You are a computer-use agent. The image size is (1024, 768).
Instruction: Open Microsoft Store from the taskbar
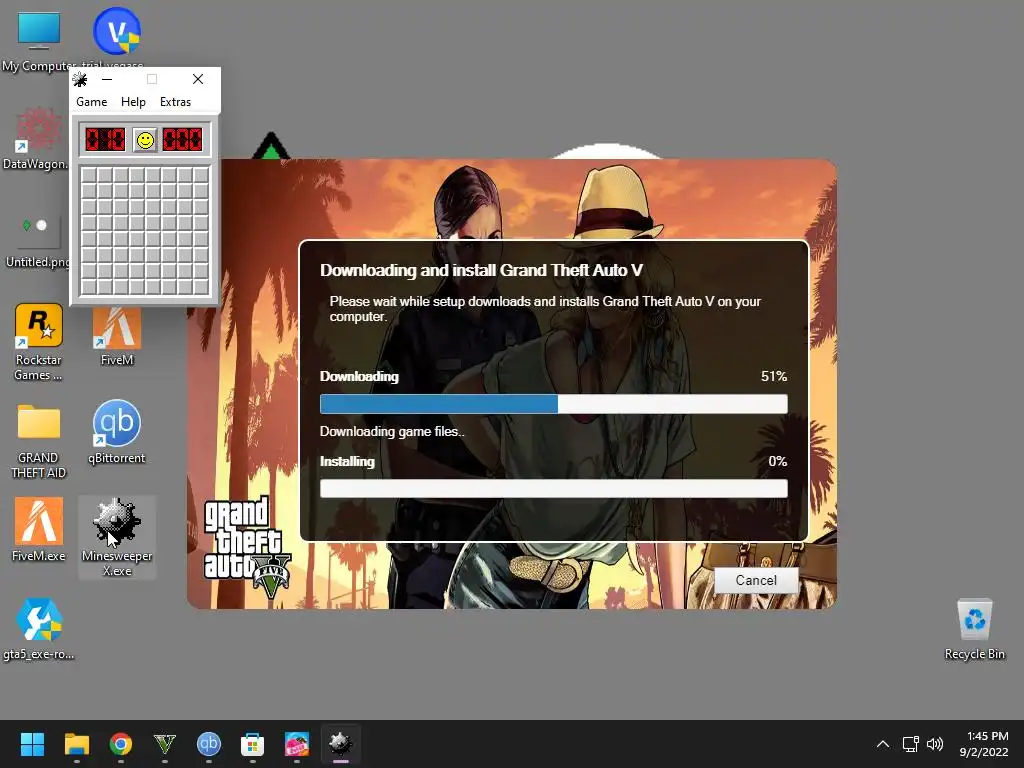(253, 744)
